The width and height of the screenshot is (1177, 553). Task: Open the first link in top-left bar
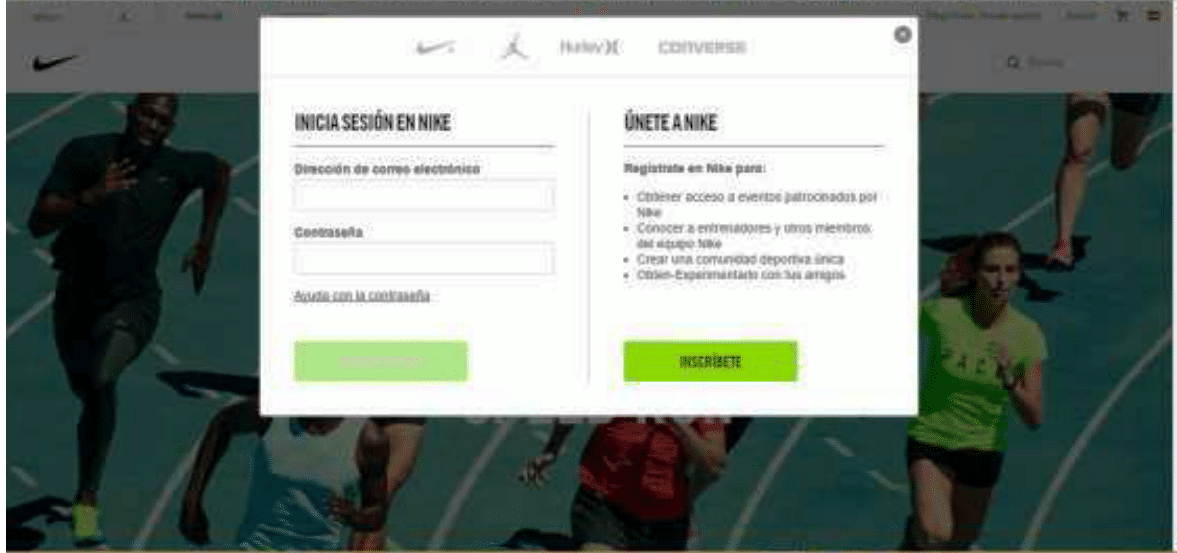(47, 15)
